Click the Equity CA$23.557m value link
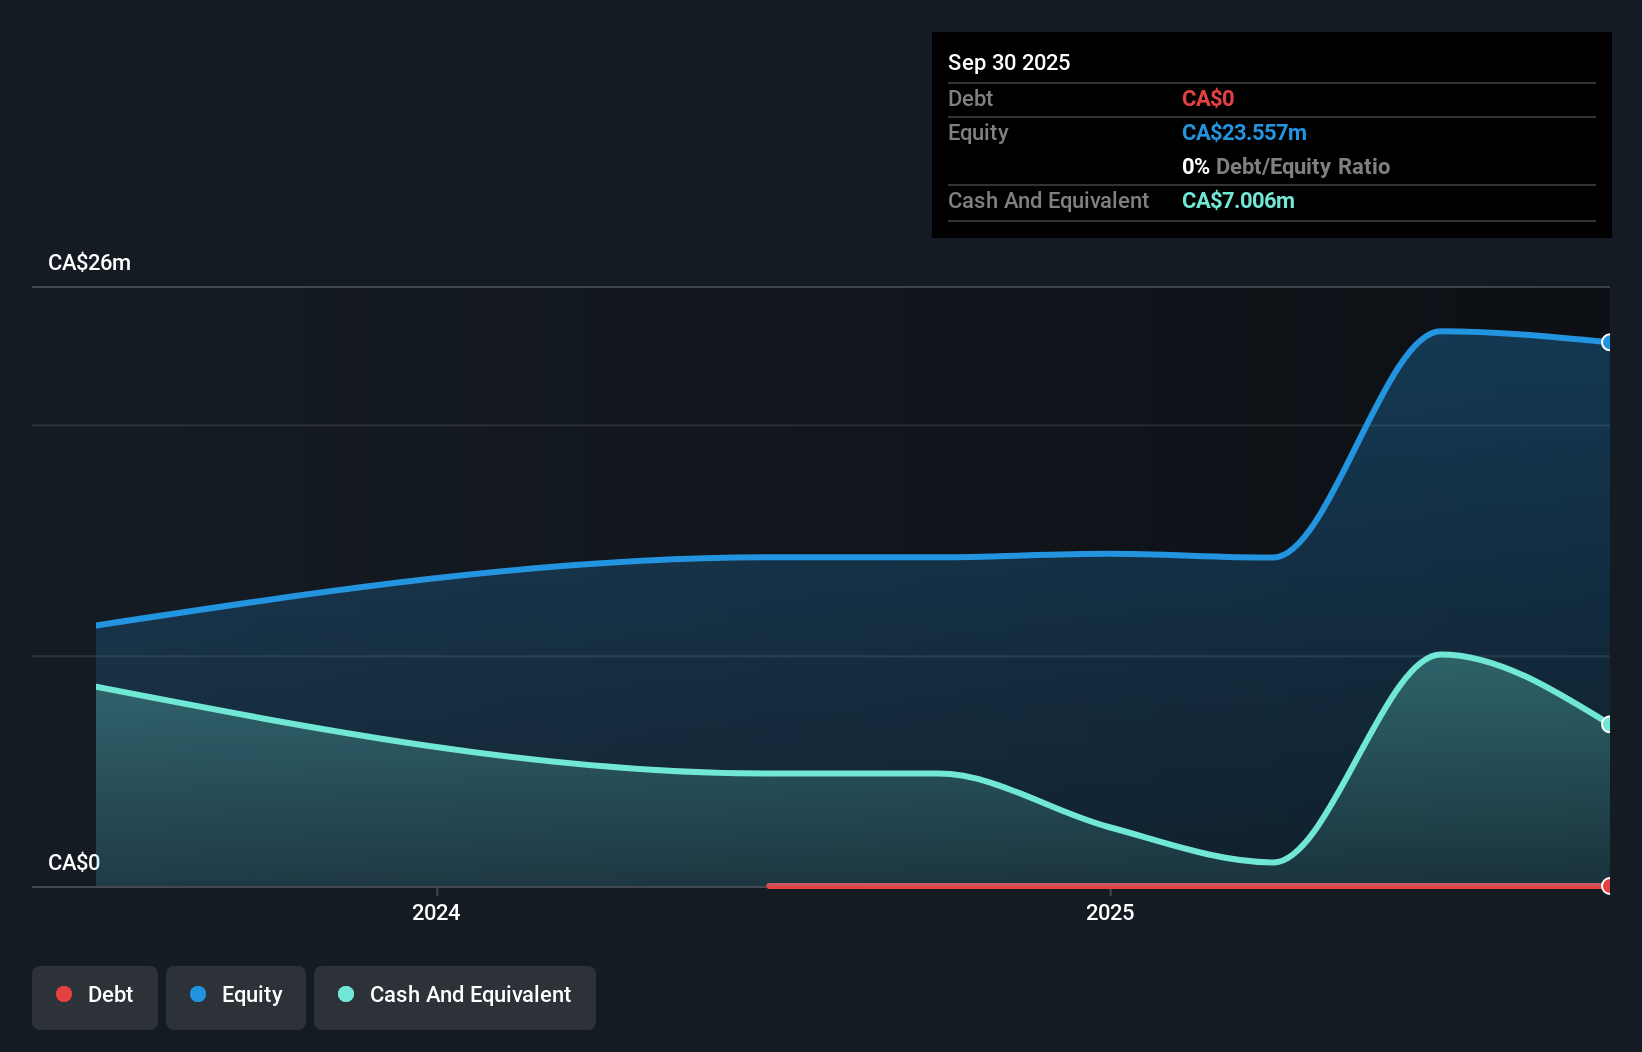 coord(1244,132)
